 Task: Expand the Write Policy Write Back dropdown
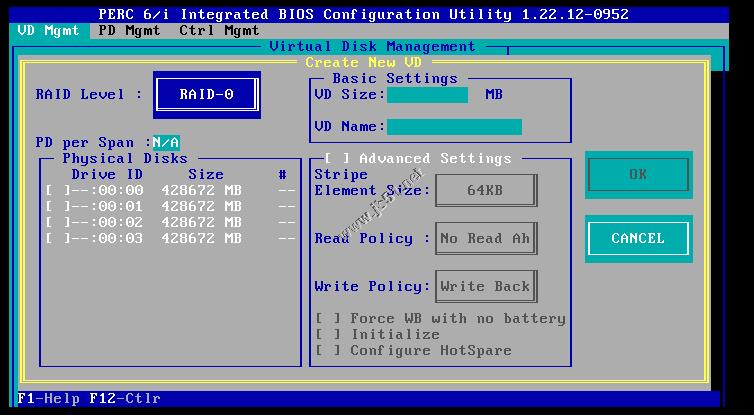click(x=485, y=286)
